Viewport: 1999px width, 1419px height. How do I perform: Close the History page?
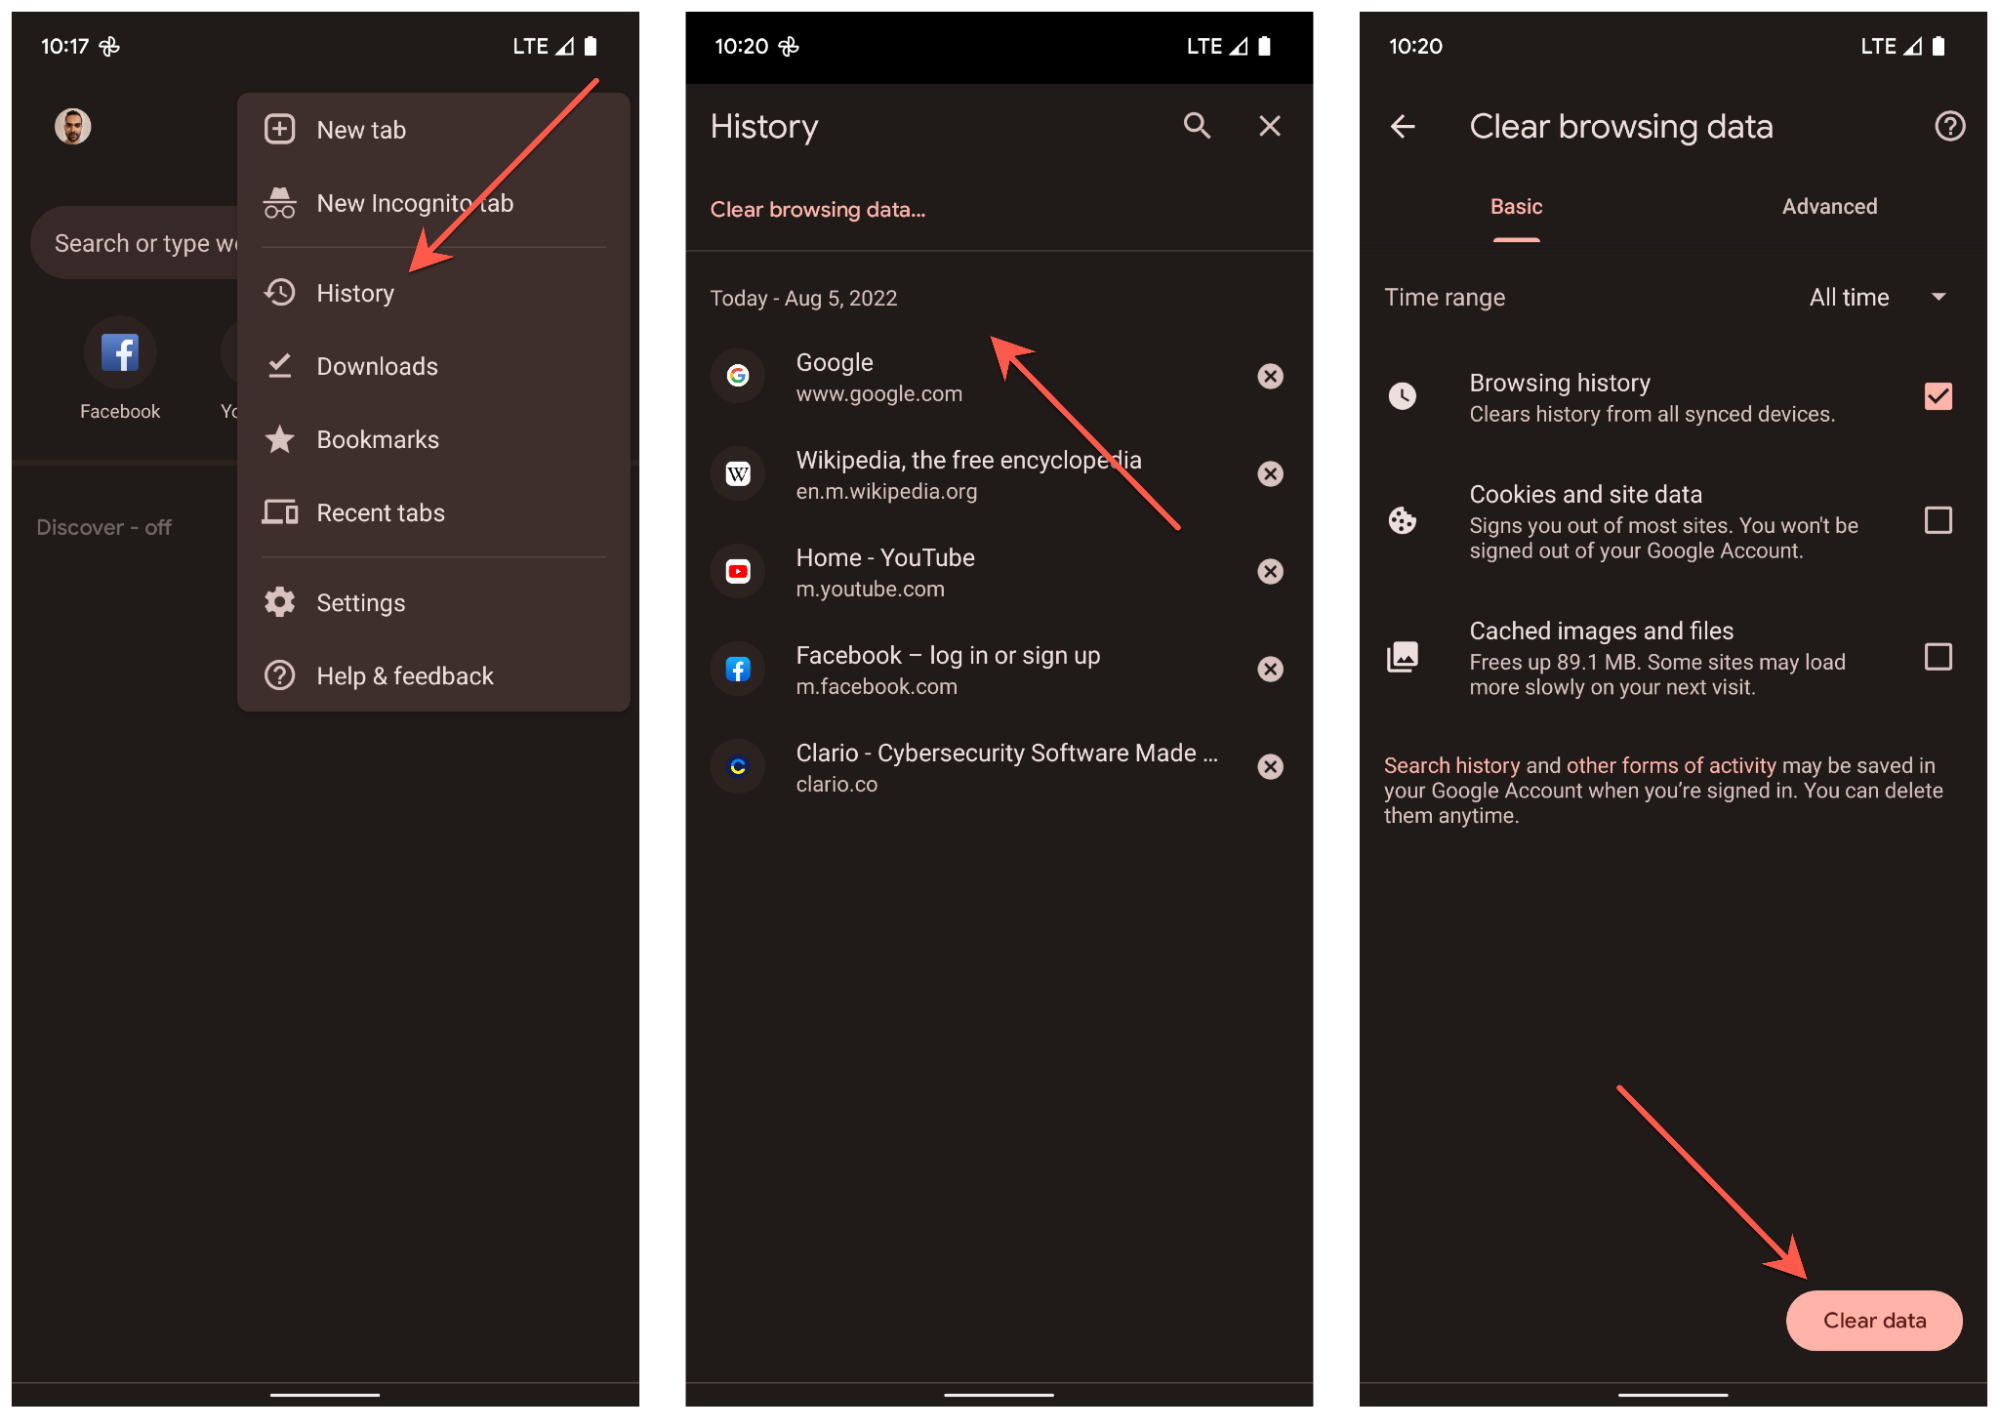pyautogui.click(x=1270, y=126)
